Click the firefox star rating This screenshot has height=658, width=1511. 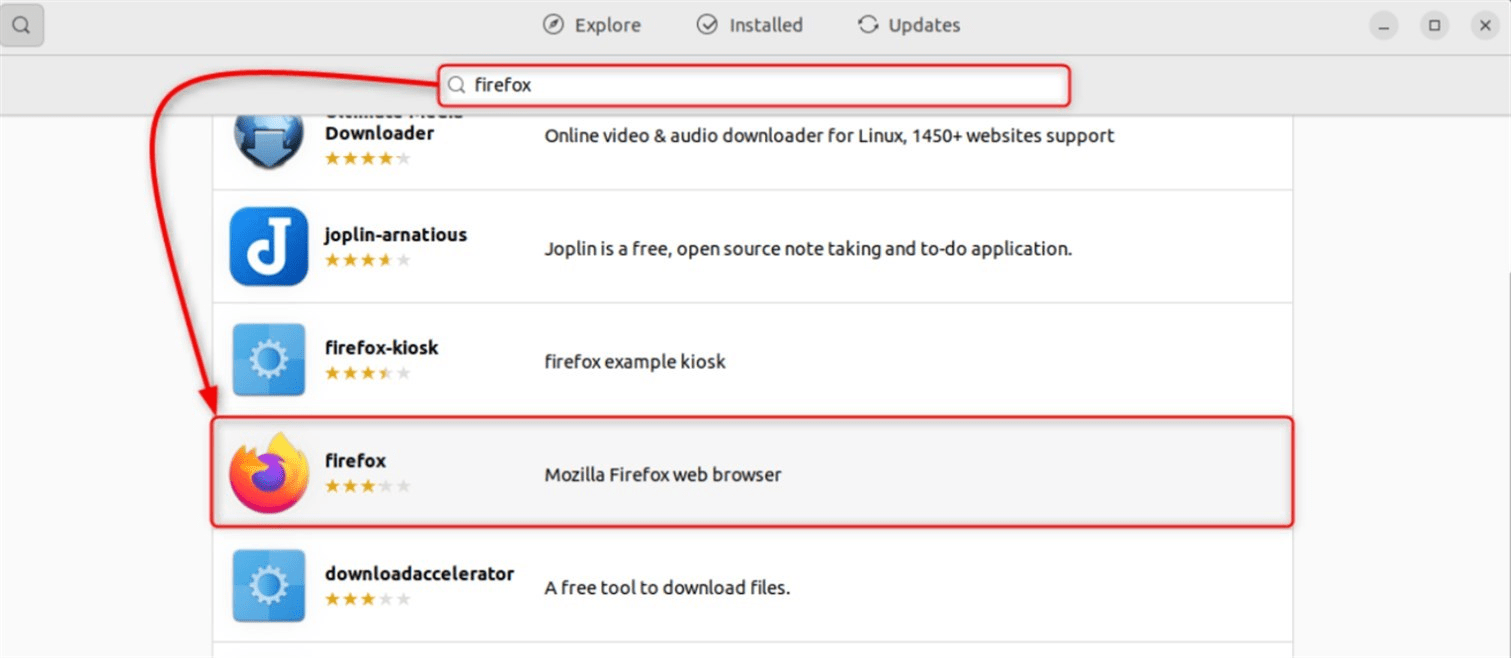(367, 486)
